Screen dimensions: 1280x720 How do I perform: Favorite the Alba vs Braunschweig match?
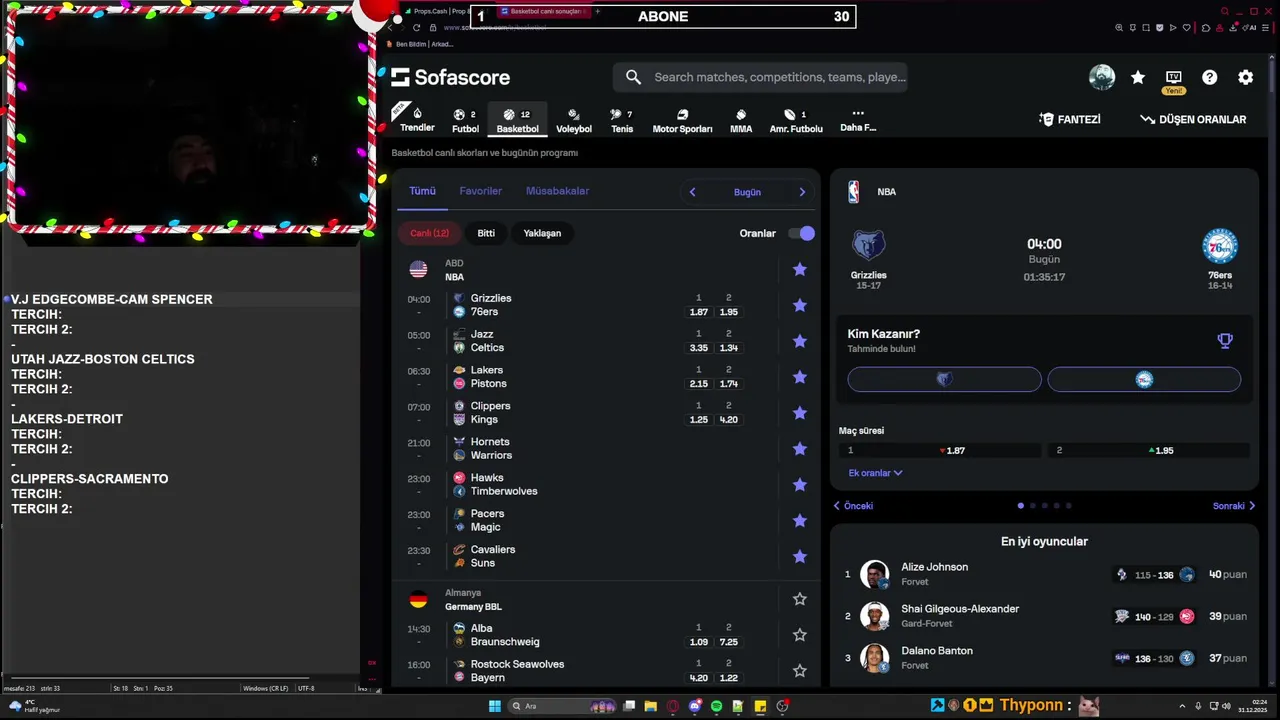[800, 635]
